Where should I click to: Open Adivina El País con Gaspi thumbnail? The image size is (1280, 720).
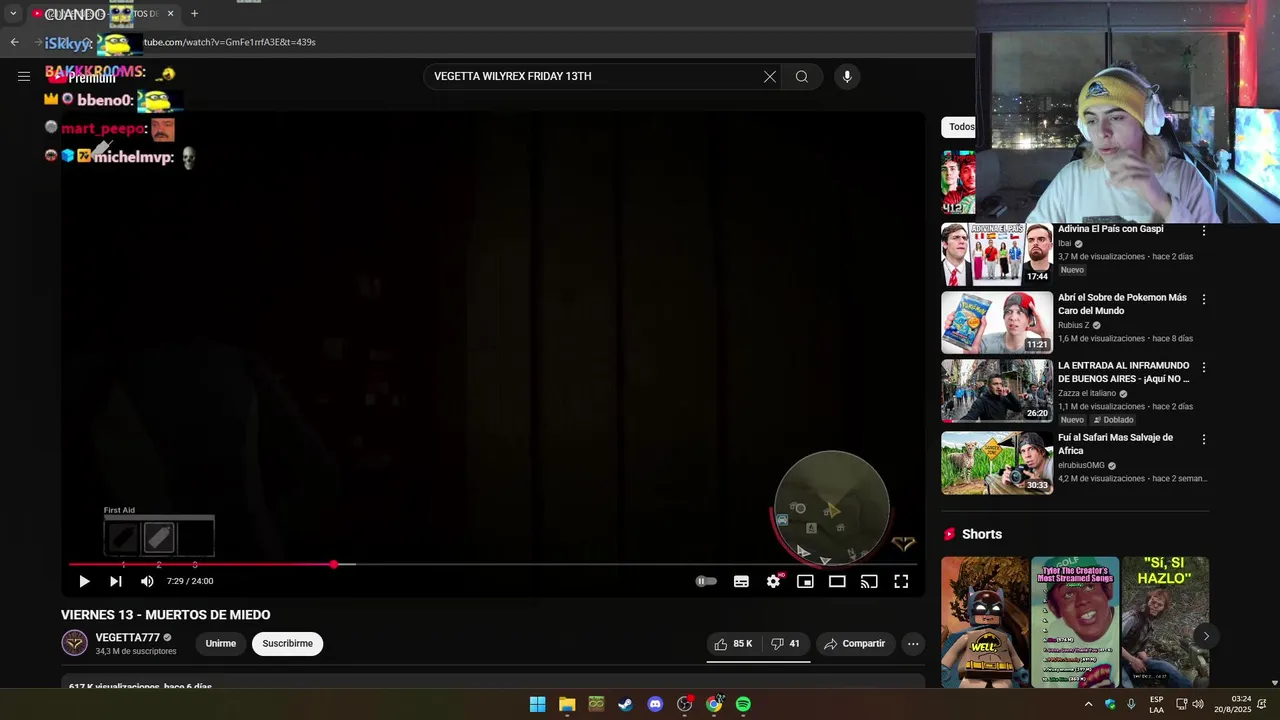(997, 254)
